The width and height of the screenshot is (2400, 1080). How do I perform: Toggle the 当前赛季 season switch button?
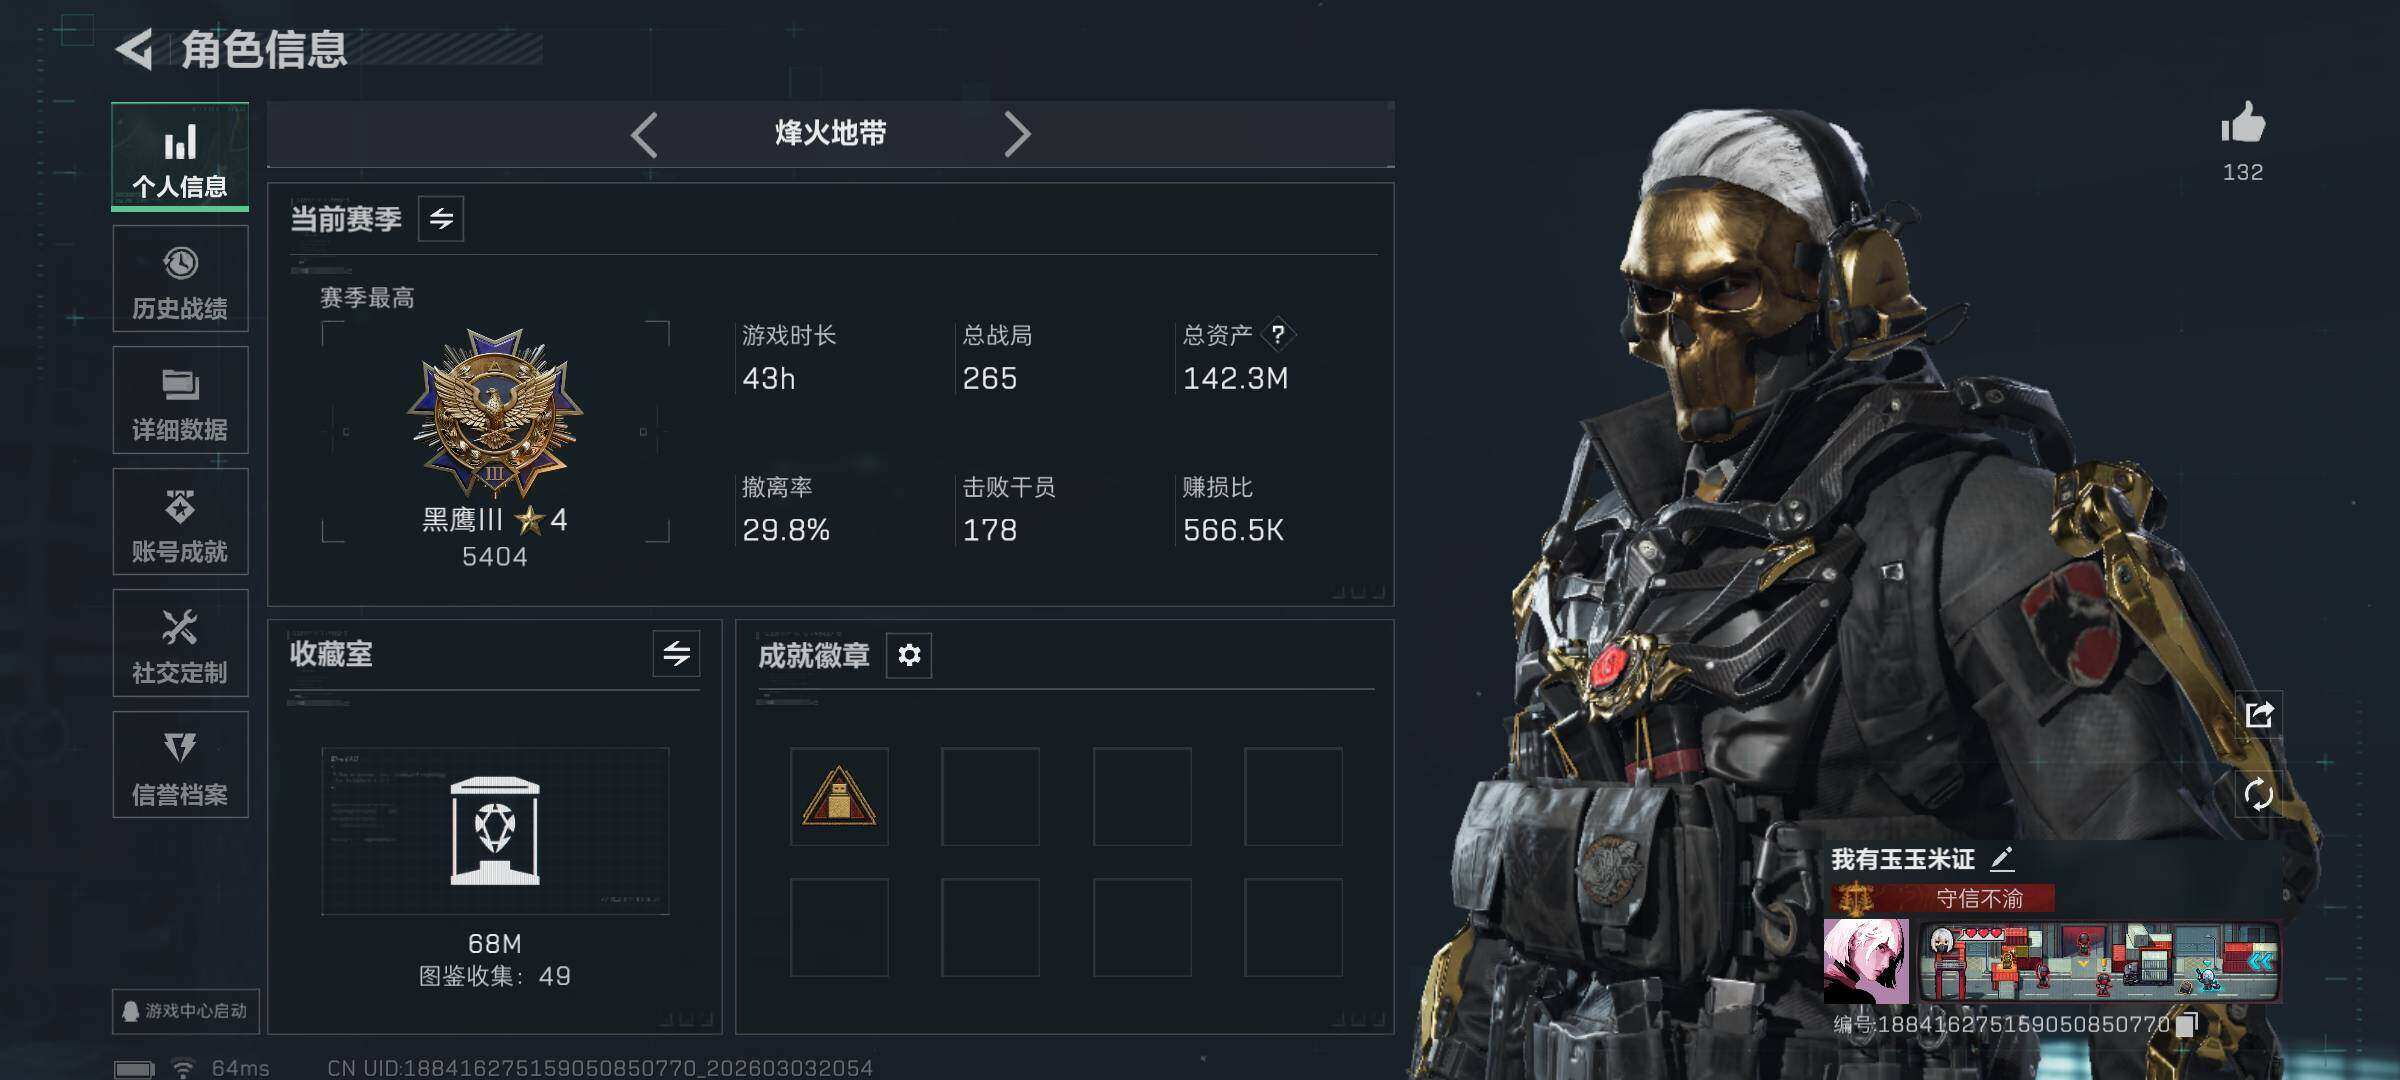click(441, 219)
